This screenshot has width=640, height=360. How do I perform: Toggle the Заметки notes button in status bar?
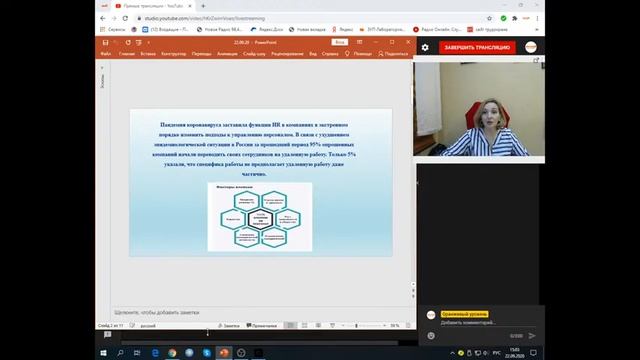pos(229,326)
